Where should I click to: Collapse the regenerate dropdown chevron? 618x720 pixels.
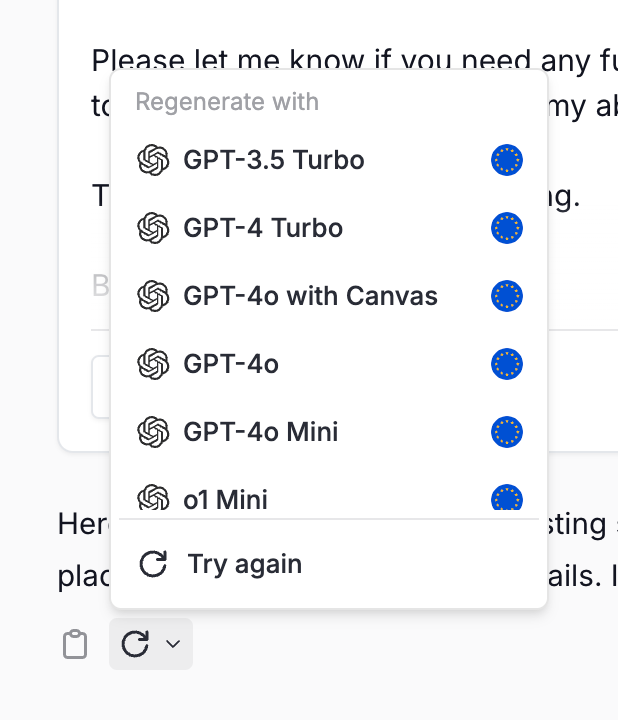pyautogui.click(x=173, y=645)
